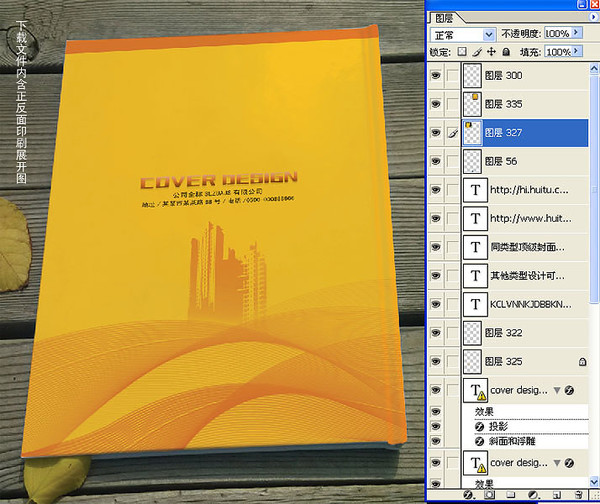Screen dimensions: 600x504
Task: Select layer 图层 56
Action: (525, 161)
